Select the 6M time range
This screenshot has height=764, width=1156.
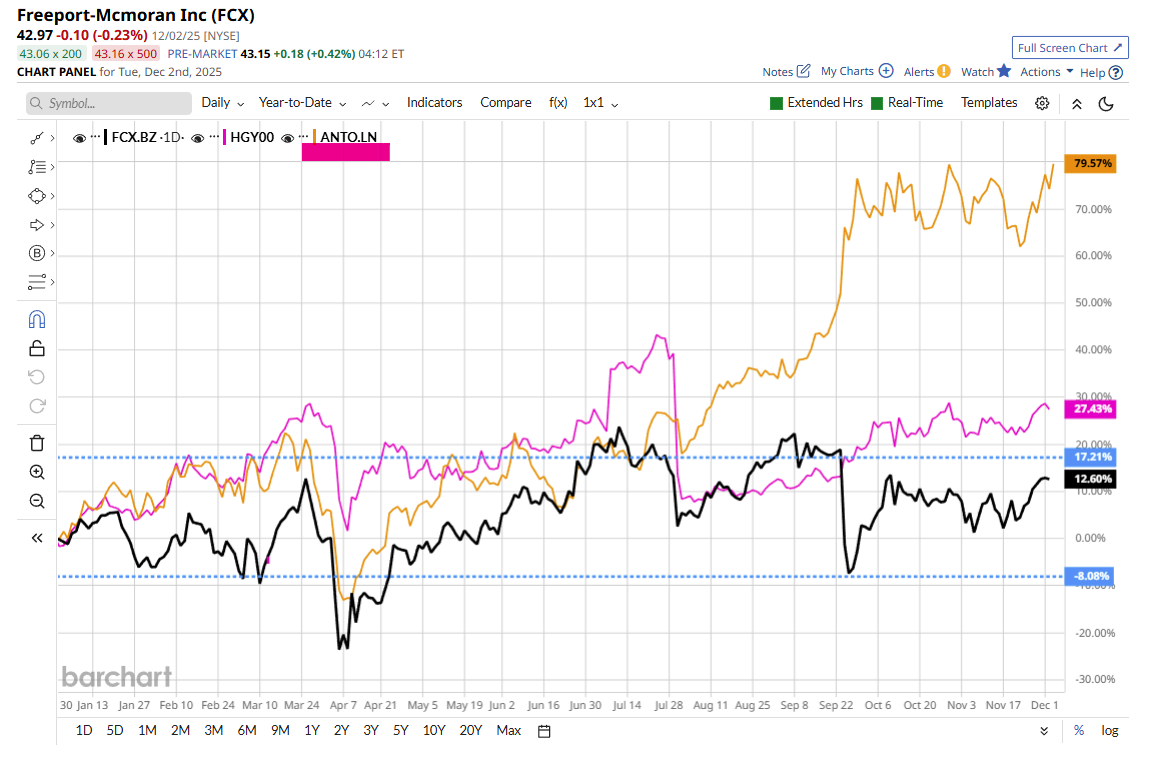coord(247,731)
